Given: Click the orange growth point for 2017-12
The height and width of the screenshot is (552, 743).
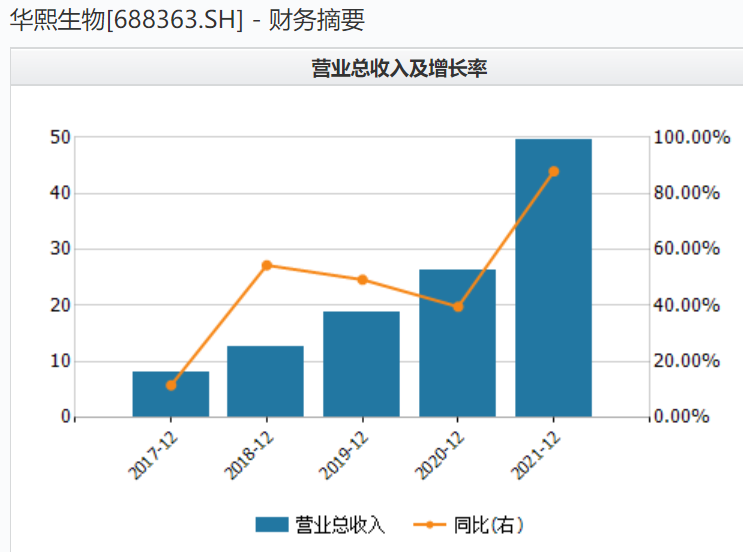Looking at the screenshot, I should 171,385.
